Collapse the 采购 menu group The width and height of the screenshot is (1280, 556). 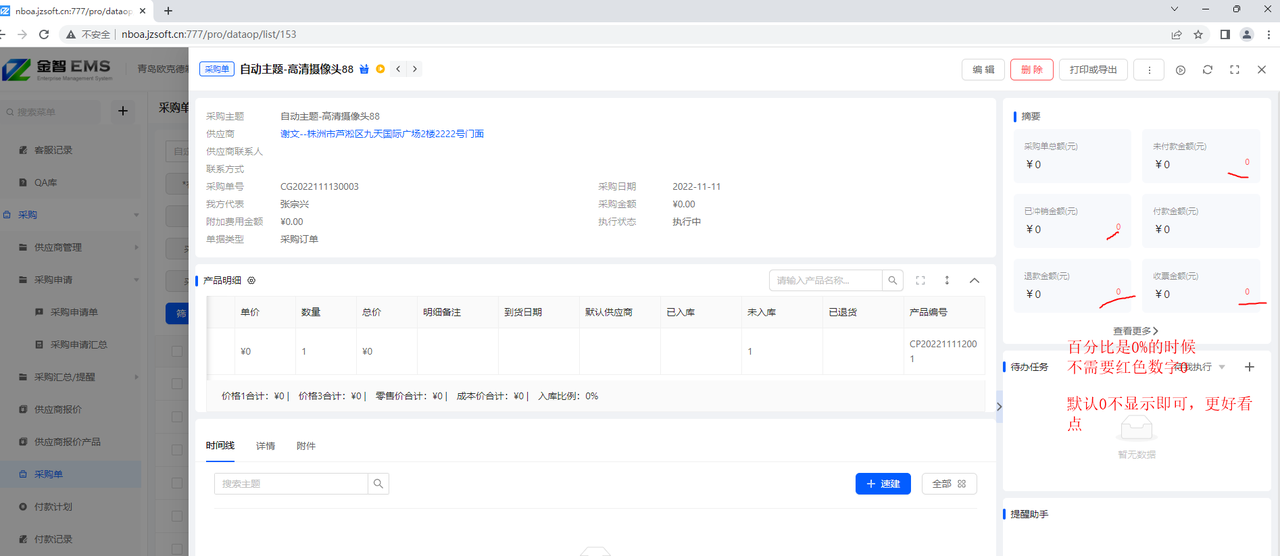tap(70, 215)
